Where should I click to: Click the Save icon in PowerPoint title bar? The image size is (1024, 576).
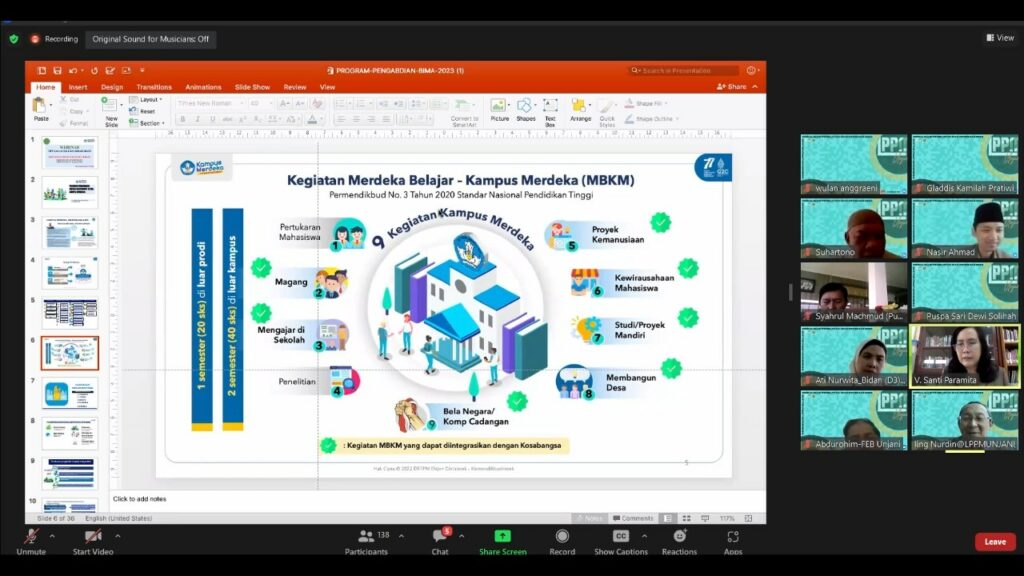click(x=57, y=71)
